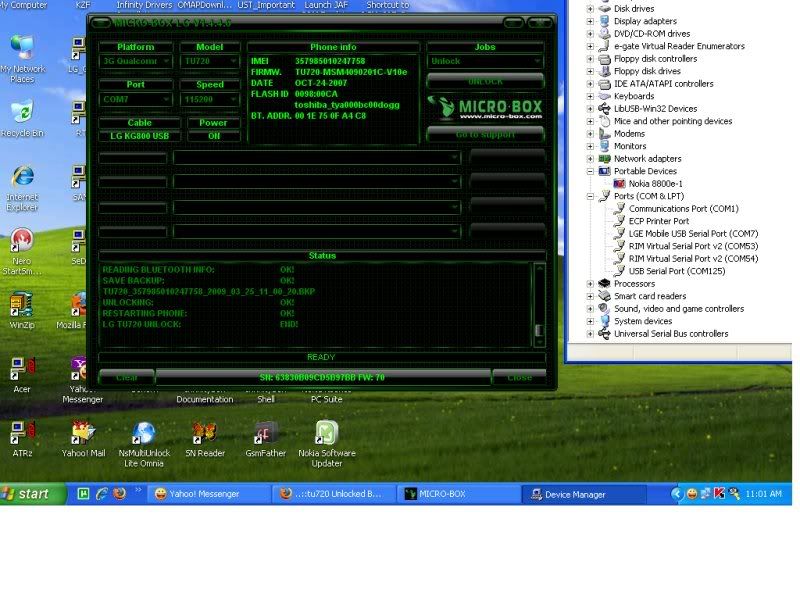Expand the Disk drives node
This screenshot has width=800, height=600.
point(590,9)
